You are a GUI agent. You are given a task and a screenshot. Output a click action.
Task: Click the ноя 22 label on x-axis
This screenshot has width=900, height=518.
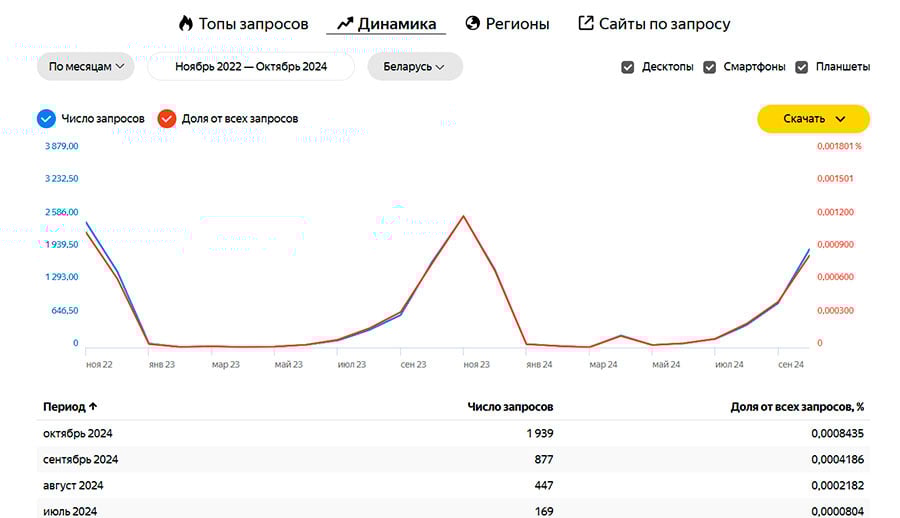(99, 365)
